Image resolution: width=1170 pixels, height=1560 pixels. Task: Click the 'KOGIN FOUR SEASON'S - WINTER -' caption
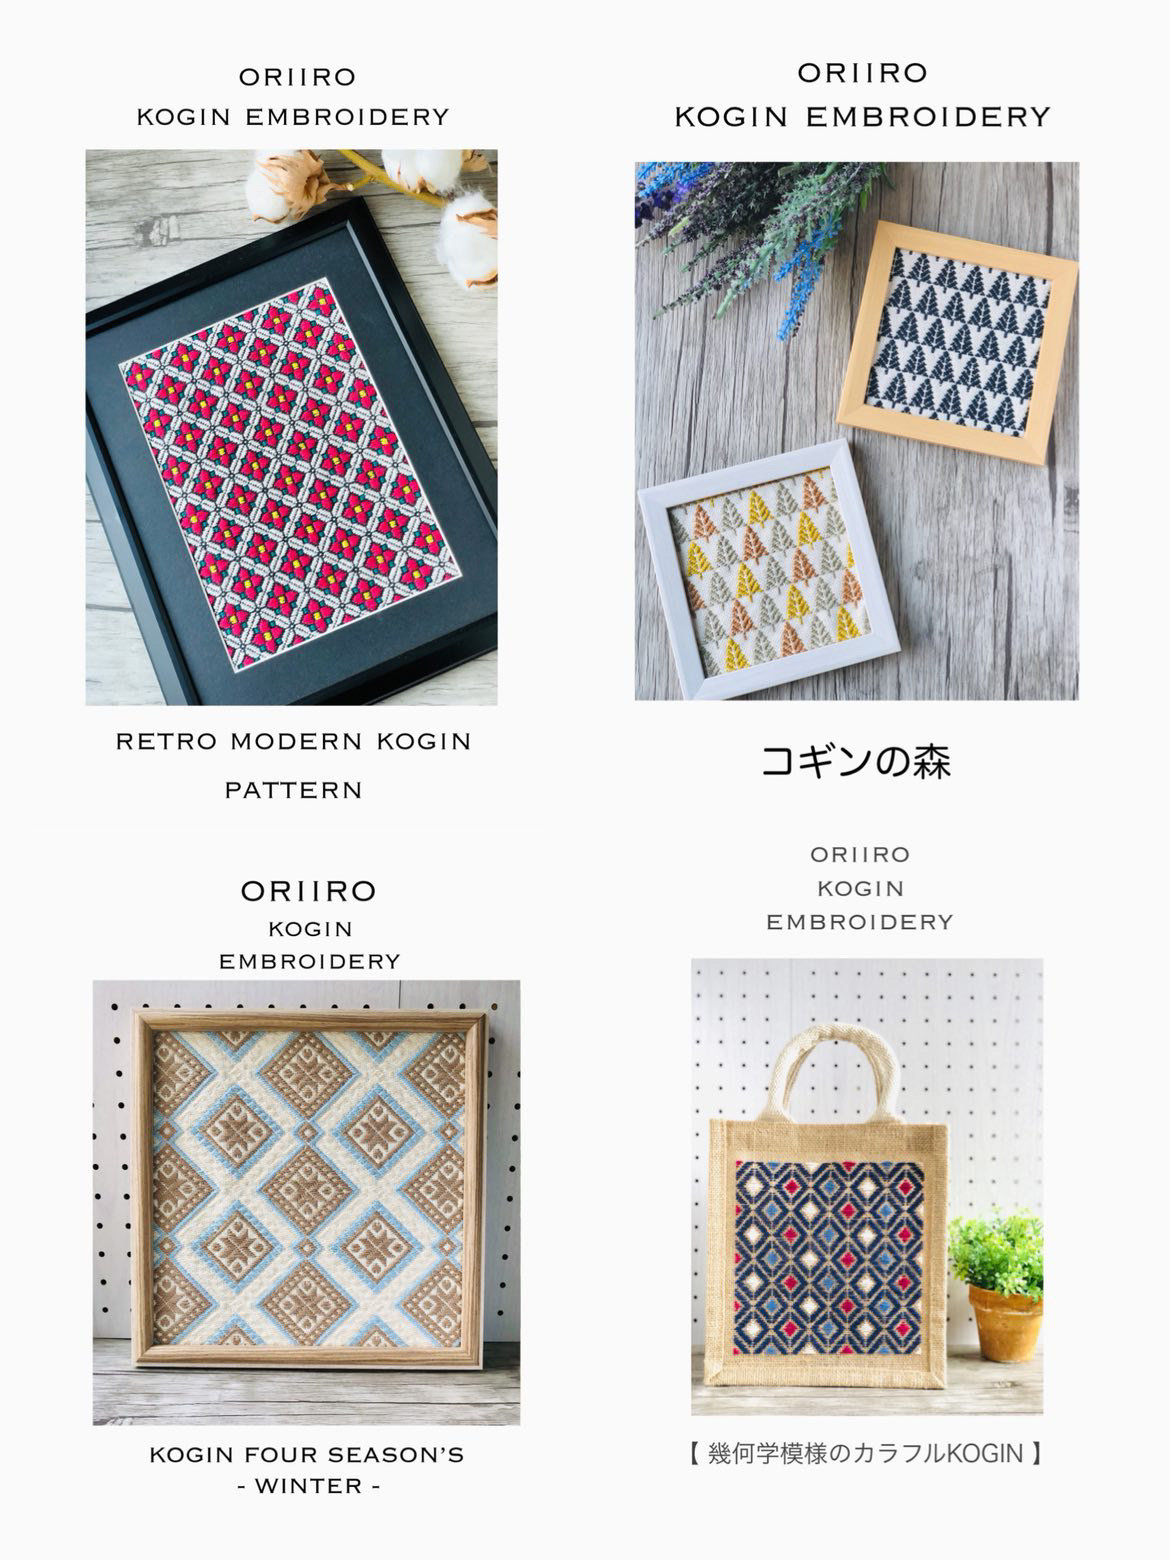click(x=307, y=1470)
